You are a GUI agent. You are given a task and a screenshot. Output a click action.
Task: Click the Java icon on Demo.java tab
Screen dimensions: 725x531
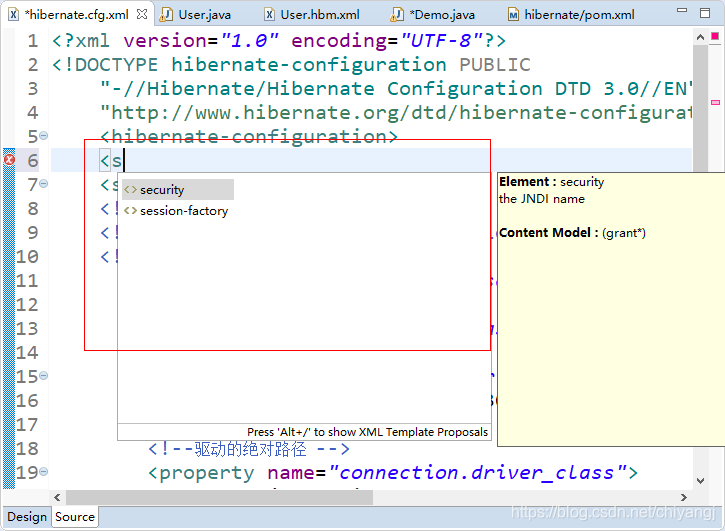pyautogui.click(x=397, y=15)
